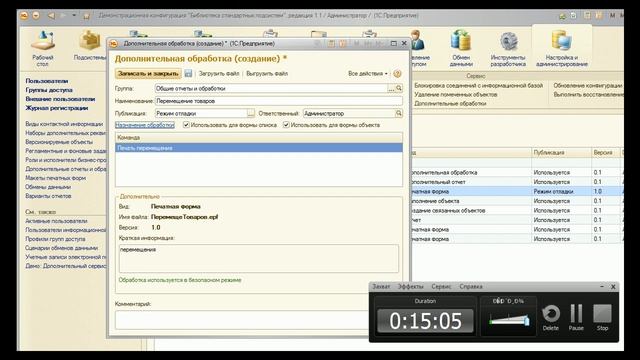Click the 0:15:05 duration display
The height and width of the screenshot is (360, 640).
coord(425,320)
